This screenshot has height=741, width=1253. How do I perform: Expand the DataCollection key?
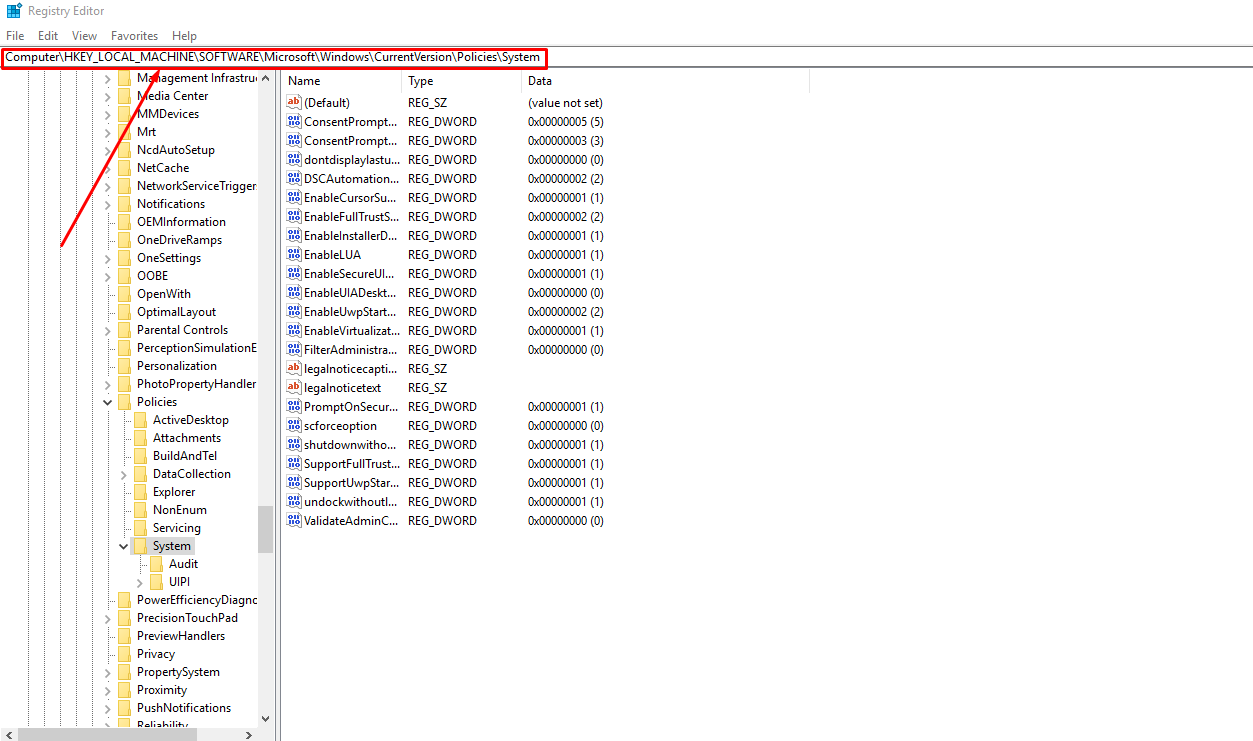tap(124, 474)
